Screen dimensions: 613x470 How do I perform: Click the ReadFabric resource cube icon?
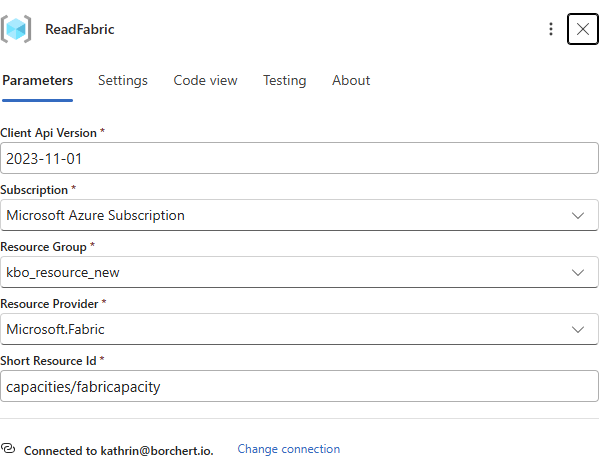point(16,29)
